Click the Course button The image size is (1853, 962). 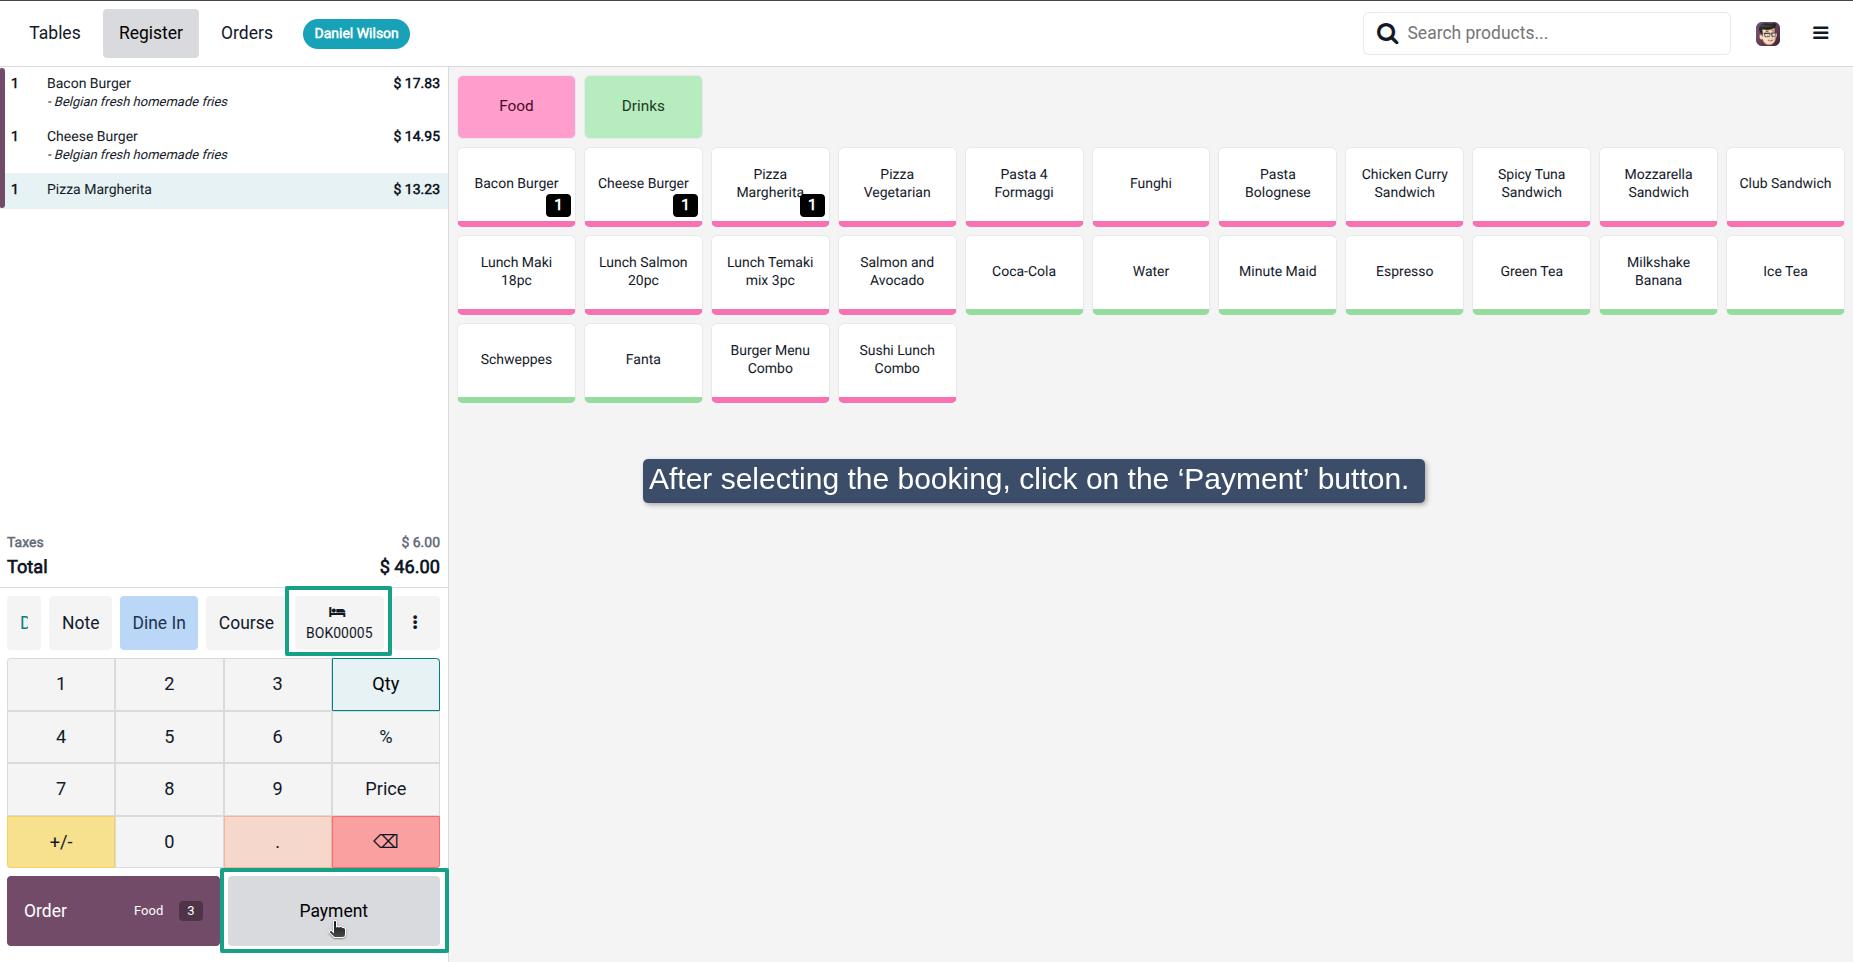[246, 622]
